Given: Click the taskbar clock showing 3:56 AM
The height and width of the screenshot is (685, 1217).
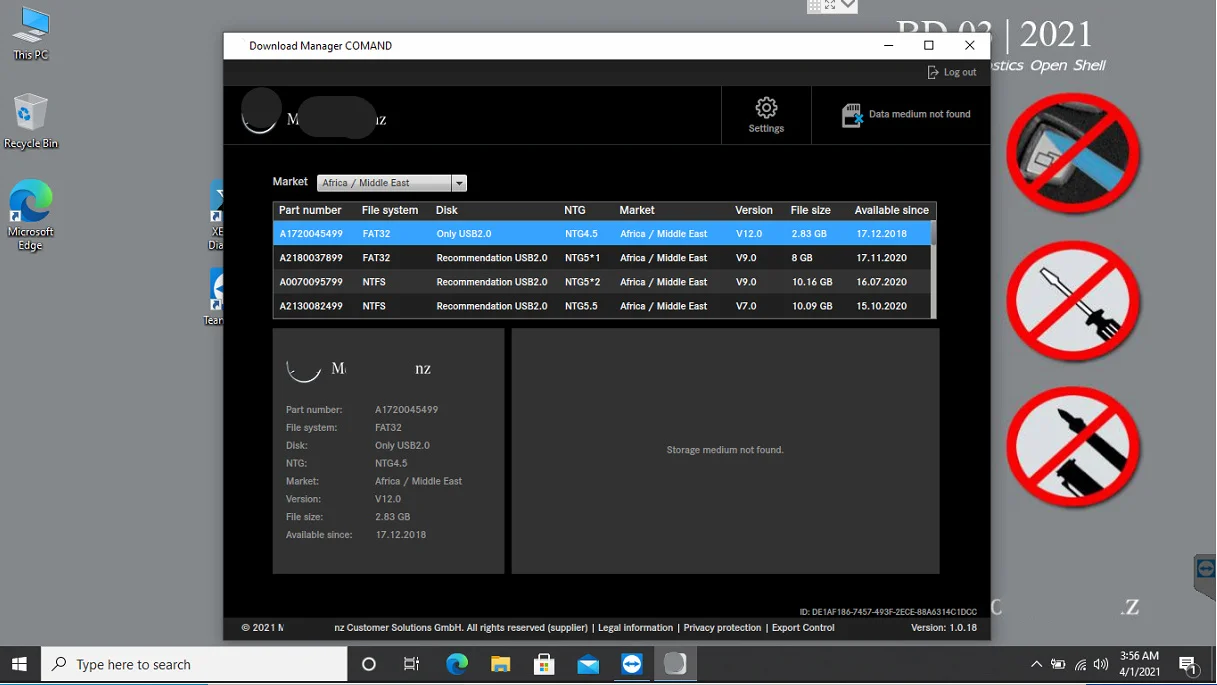Looking at the screenshot, I should click(x=1140, y=664).
